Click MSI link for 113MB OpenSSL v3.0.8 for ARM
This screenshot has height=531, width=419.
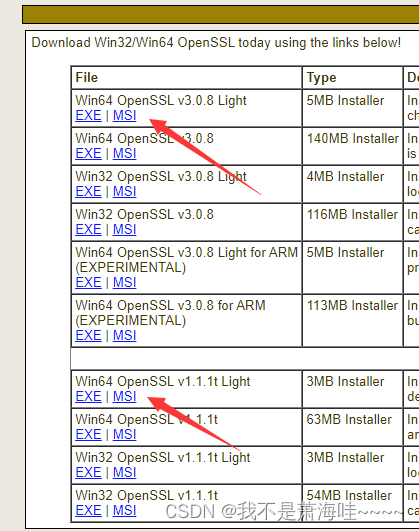[124, 335]
